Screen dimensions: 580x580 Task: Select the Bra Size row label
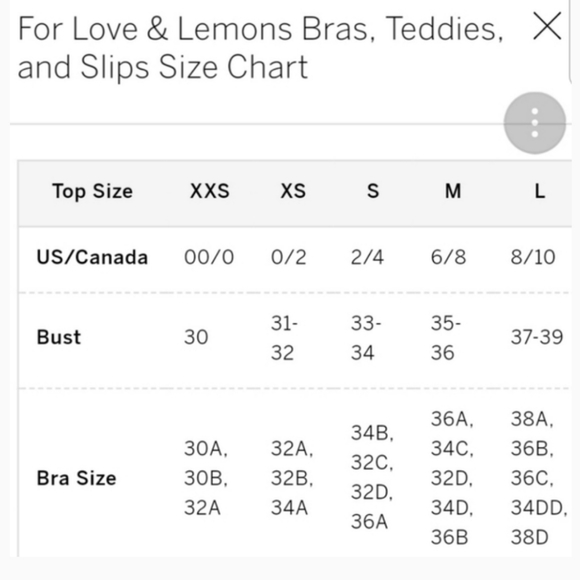[x=77, y=478]
